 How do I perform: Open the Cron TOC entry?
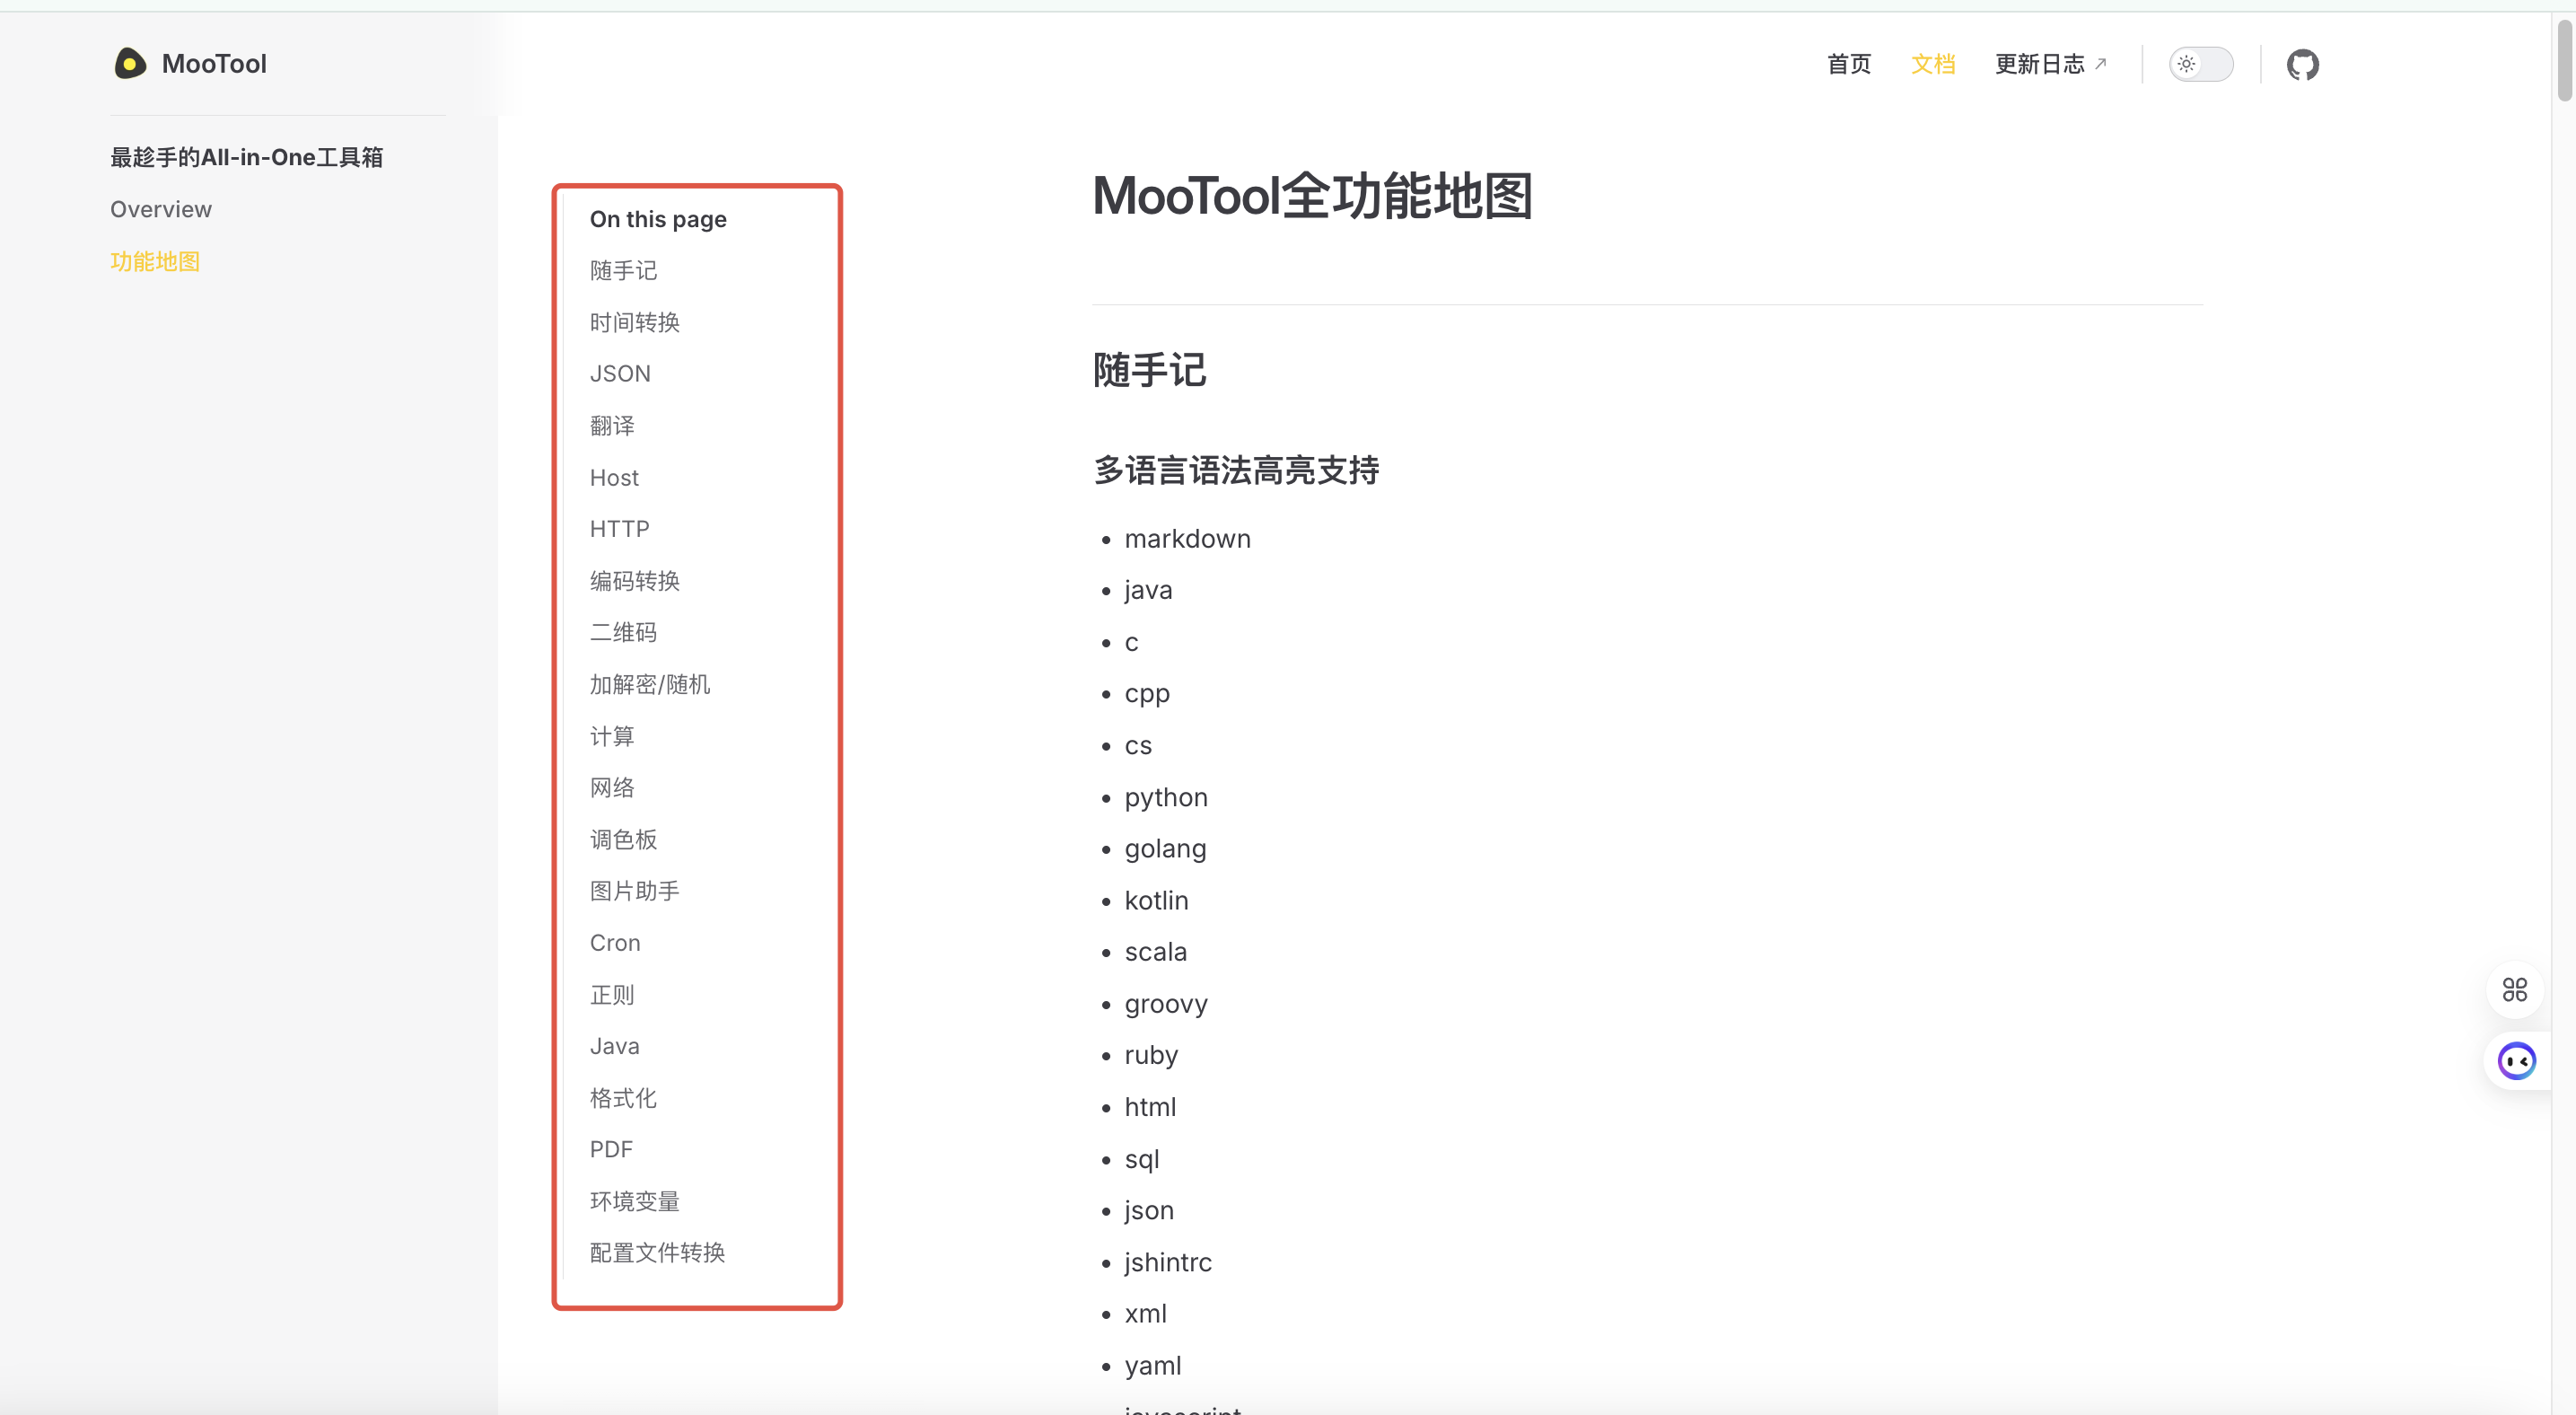[614, 942]
